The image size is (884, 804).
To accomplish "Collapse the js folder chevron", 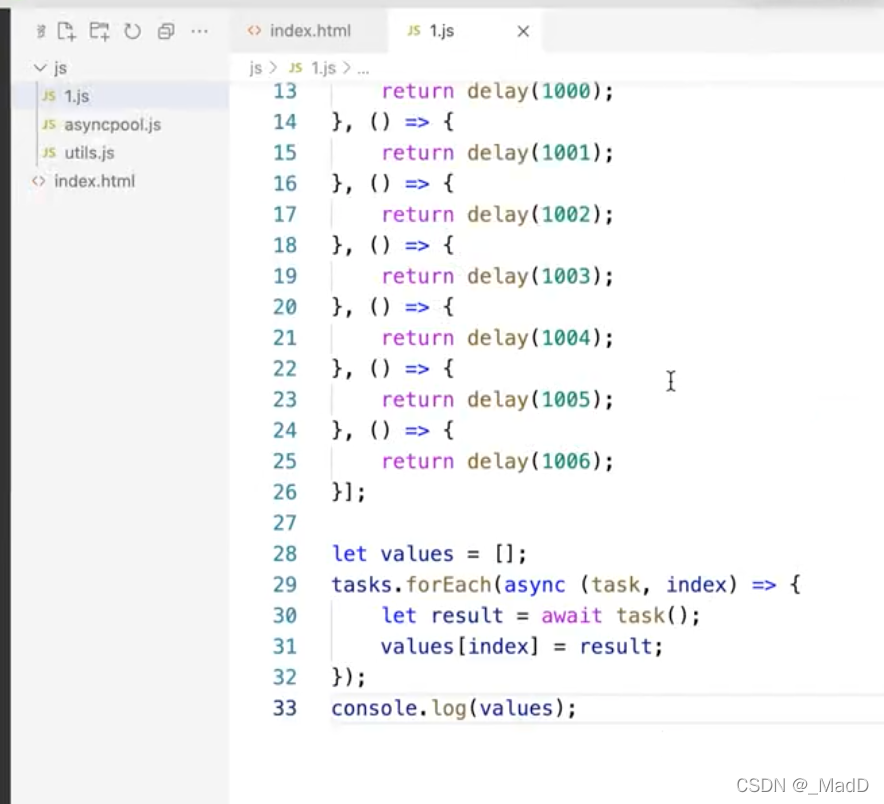I will click(40, 68).
